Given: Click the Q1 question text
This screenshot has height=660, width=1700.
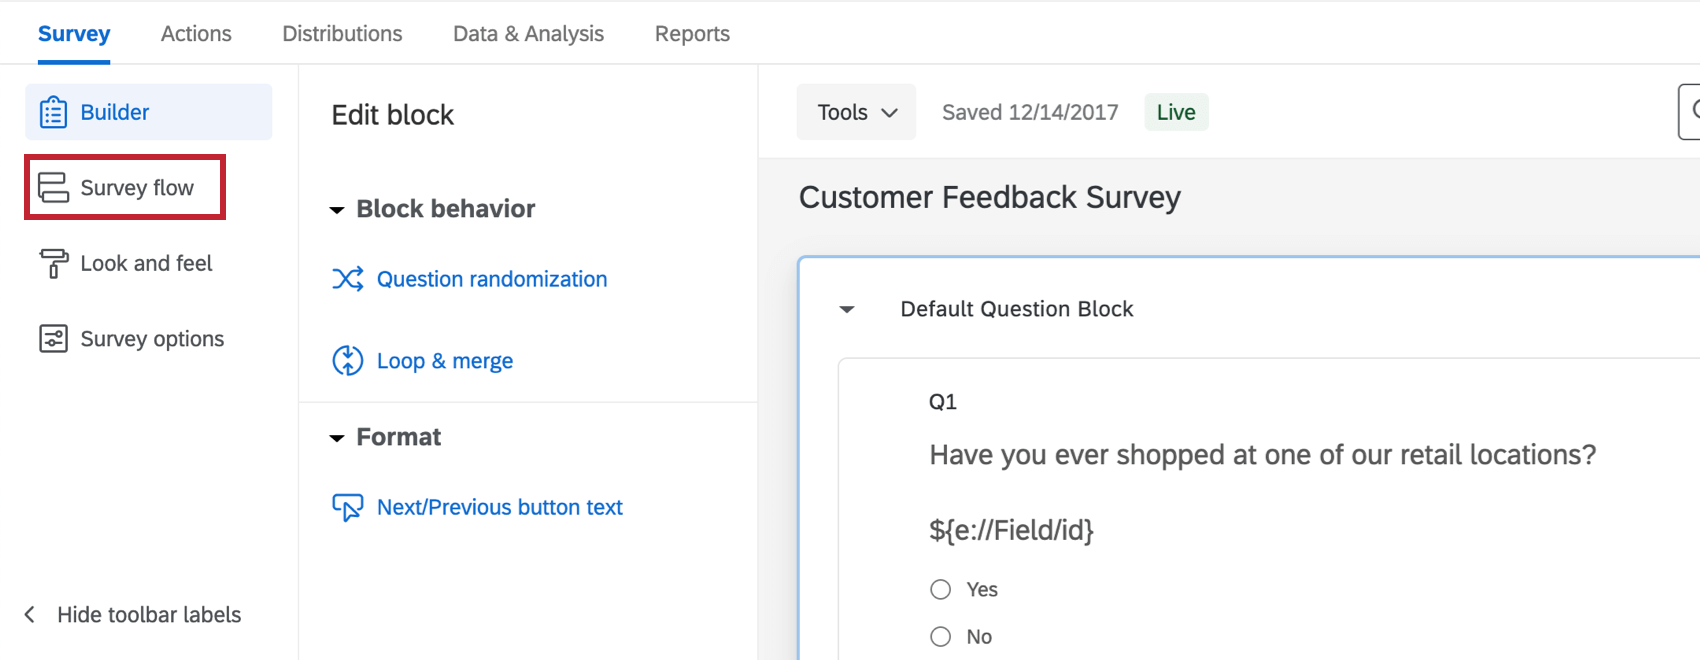Looking at the screenshot, I should [1262, 455].
